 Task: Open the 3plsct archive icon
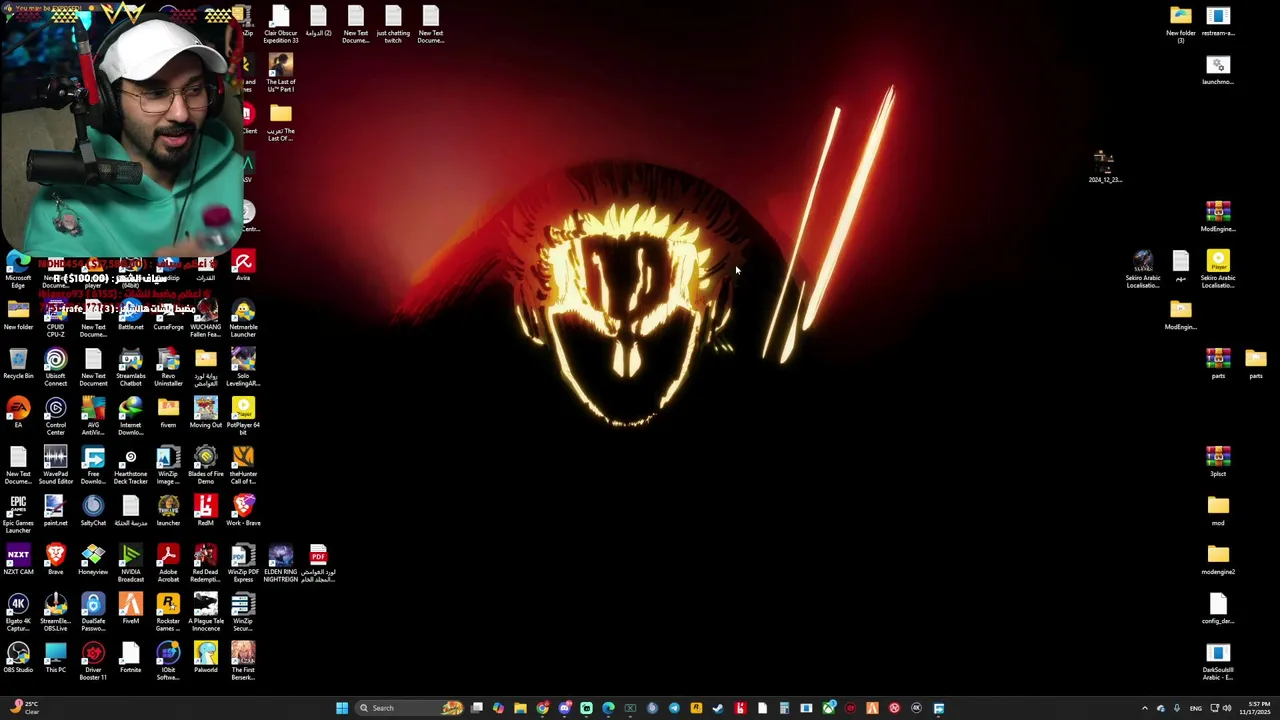(x=1218, y=462)
